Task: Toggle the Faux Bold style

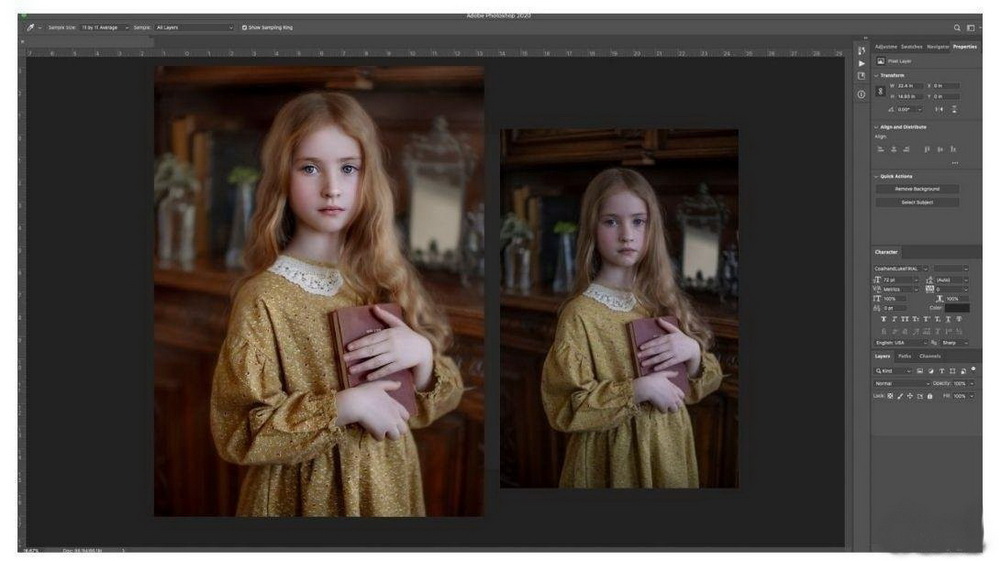Action: (884, 319)
